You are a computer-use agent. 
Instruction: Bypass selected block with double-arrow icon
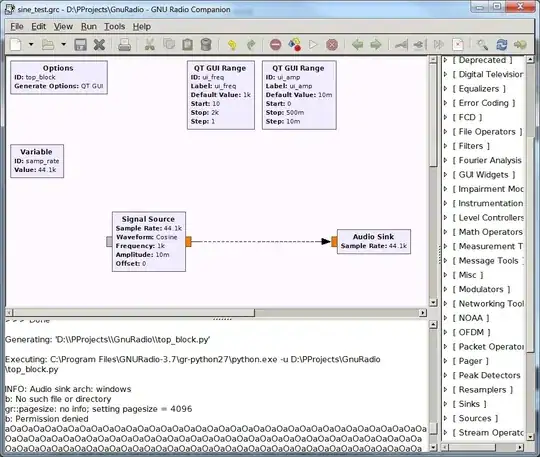(438, 45)
